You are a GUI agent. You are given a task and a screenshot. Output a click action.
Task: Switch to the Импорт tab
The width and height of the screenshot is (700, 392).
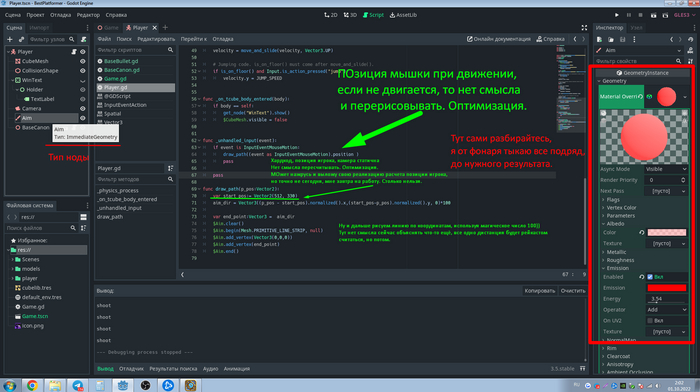[x=39, y=28]
